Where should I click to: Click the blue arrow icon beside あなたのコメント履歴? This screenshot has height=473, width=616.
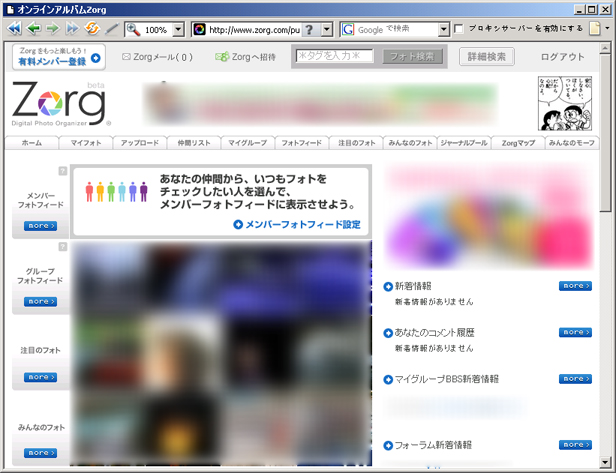388,333
